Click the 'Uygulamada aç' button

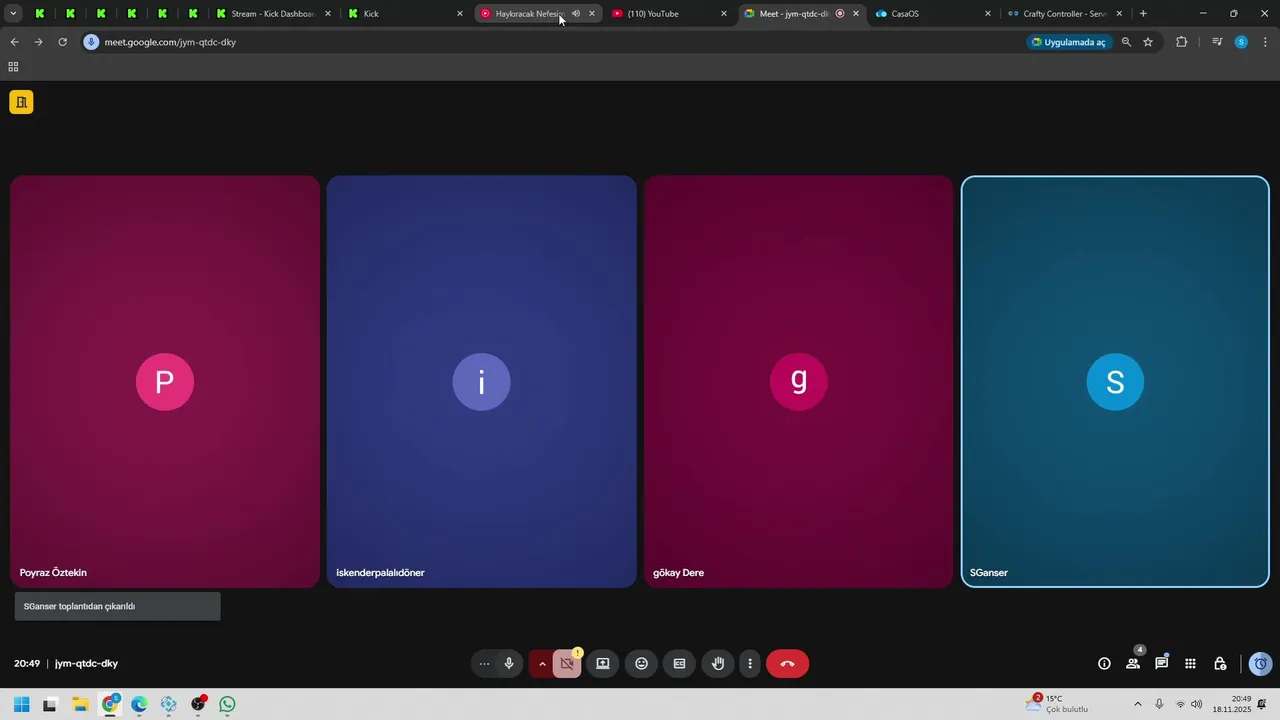[1068, 42]
